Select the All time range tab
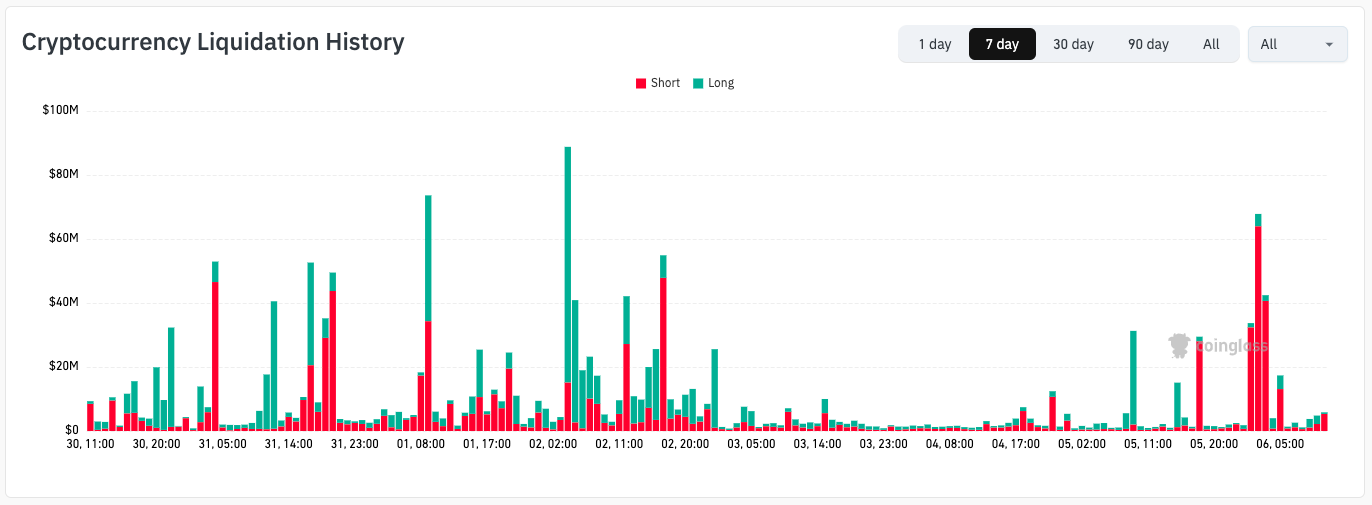Viewport: 1372px width, 505px height. click(1211, 44)
